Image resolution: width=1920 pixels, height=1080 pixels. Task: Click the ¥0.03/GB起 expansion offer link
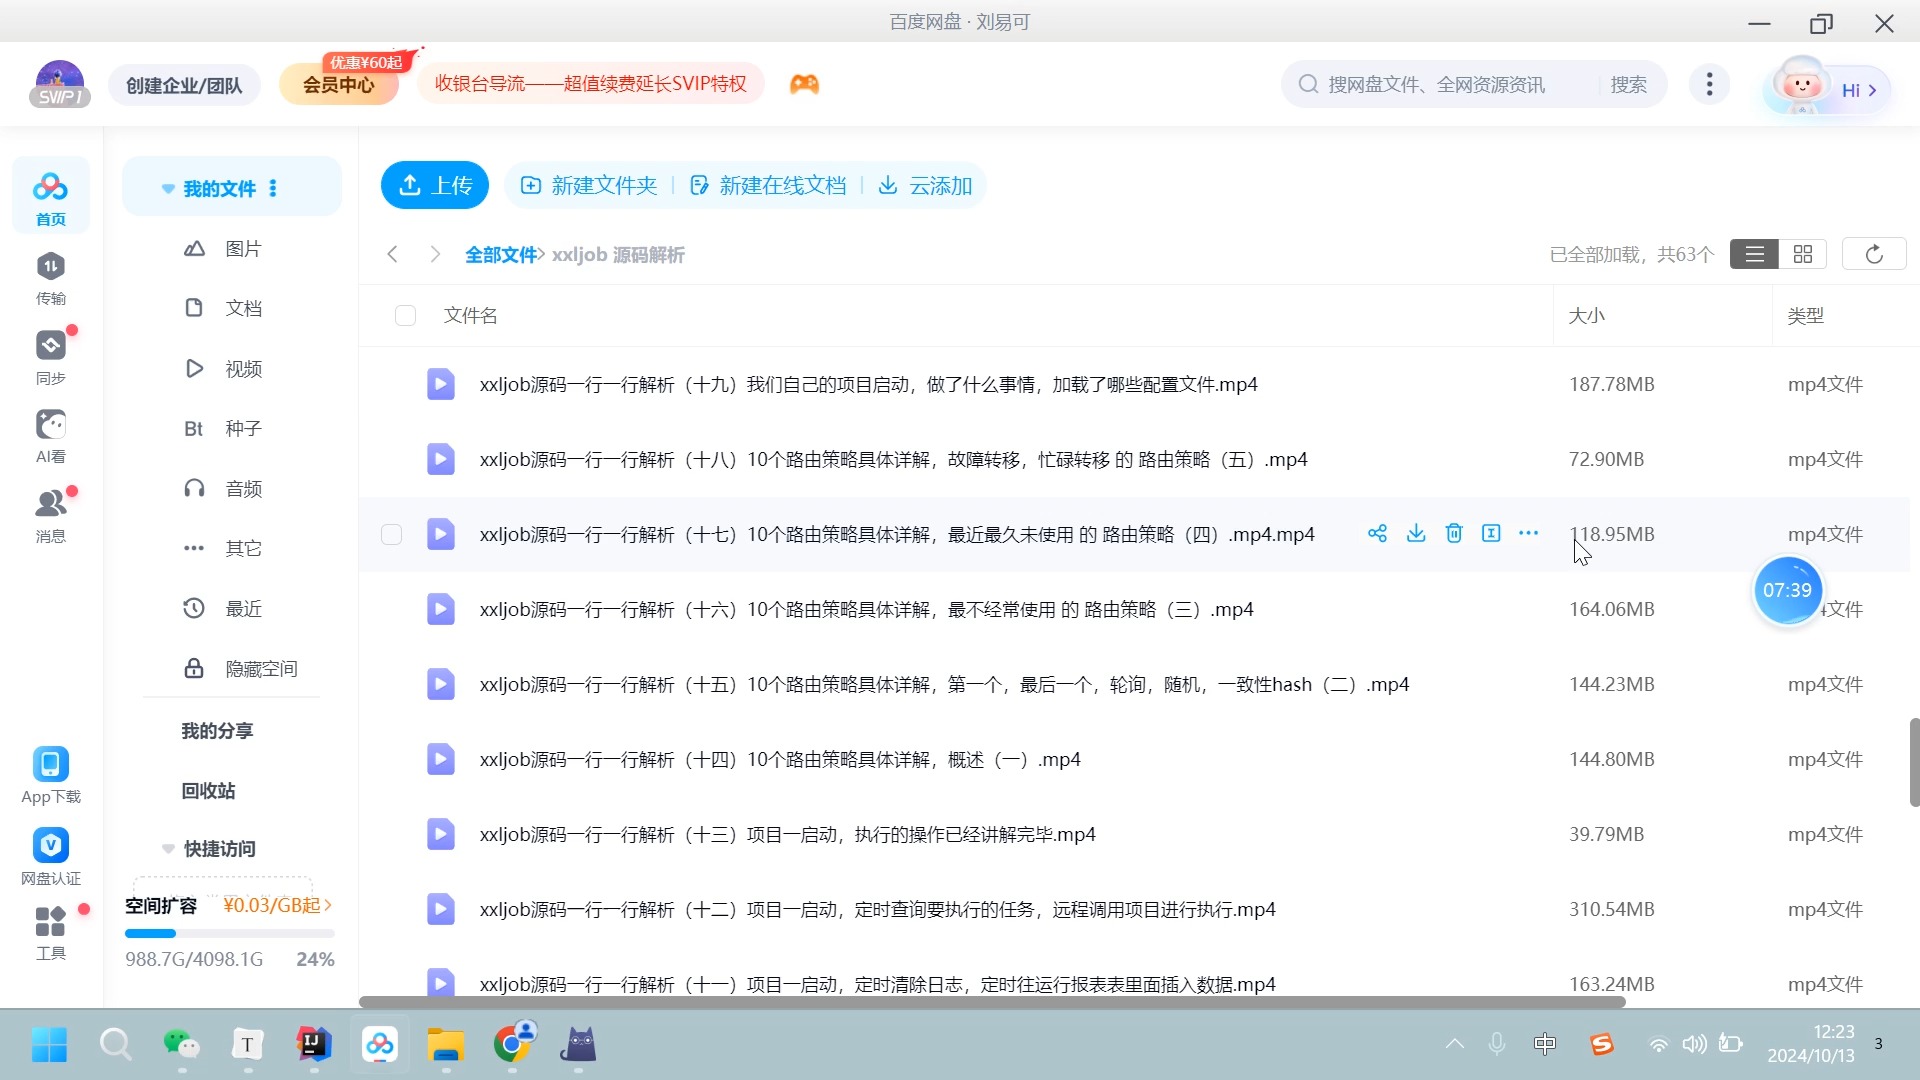[277, 905]
